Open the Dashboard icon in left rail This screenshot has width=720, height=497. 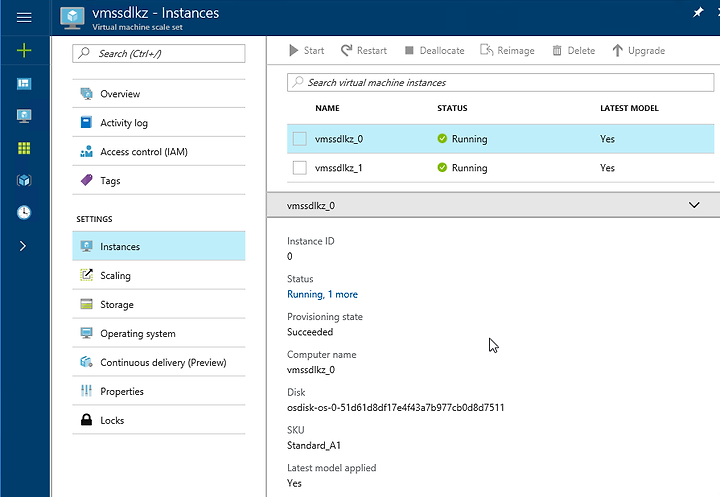click(24, 84)
